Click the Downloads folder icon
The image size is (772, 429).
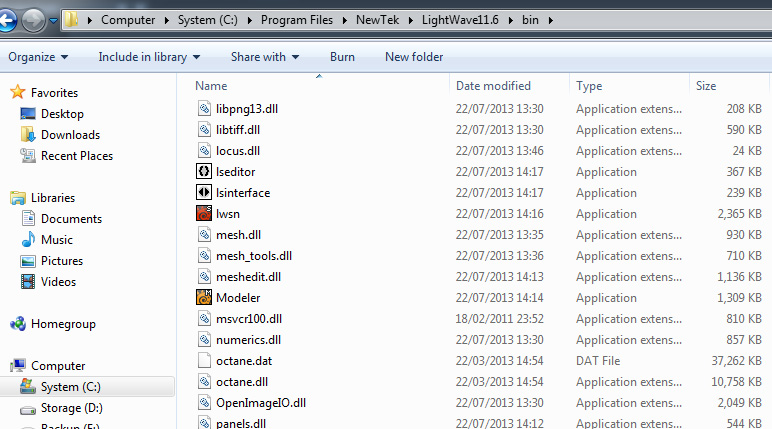(28, 134)
